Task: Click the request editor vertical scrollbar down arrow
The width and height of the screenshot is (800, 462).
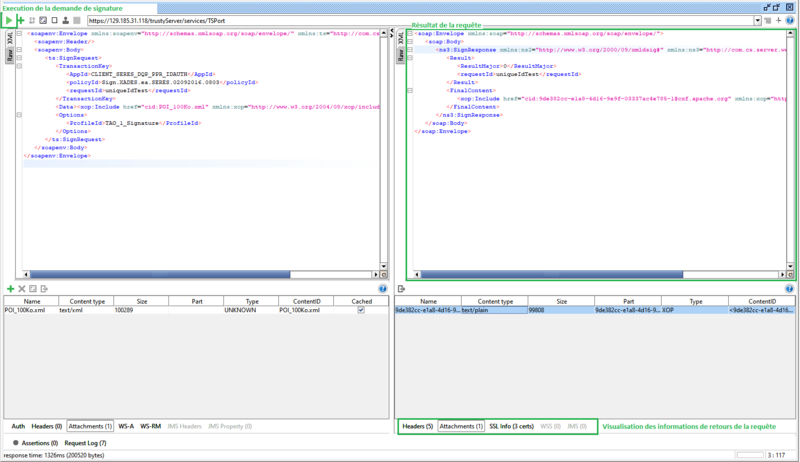Action: click(x=384, y=266)
